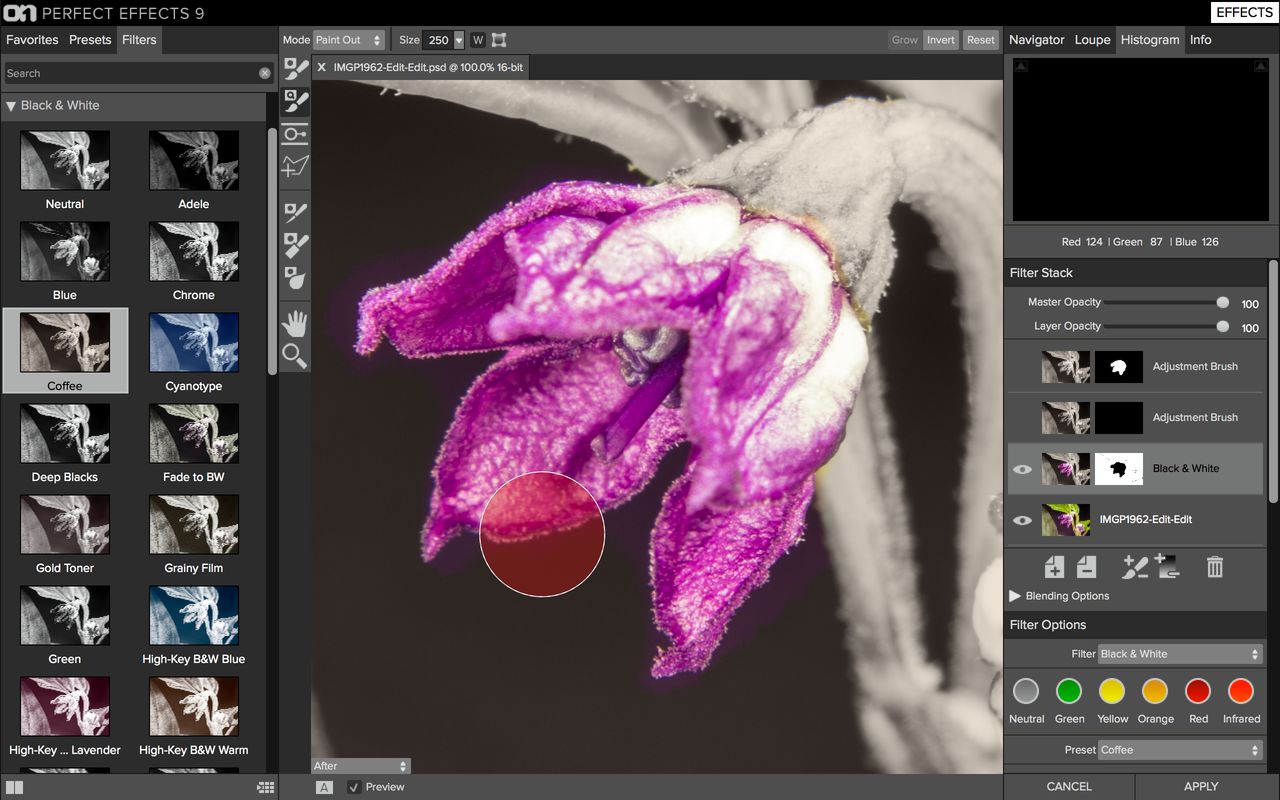The height and width of the screenshot is (800, 1280).
Task: Choose the Orange color filter
Action: [1155, 691]
